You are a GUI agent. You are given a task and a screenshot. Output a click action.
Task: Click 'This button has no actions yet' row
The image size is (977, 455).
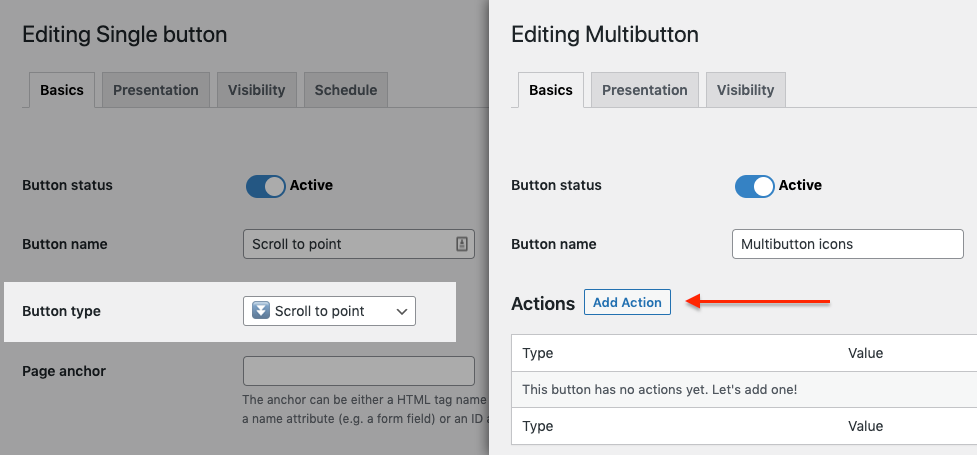click(x=744, y=390)
